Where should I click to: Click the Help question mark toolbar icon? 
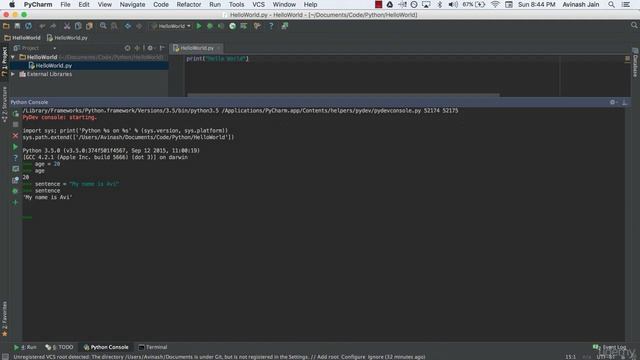(271, 26)
